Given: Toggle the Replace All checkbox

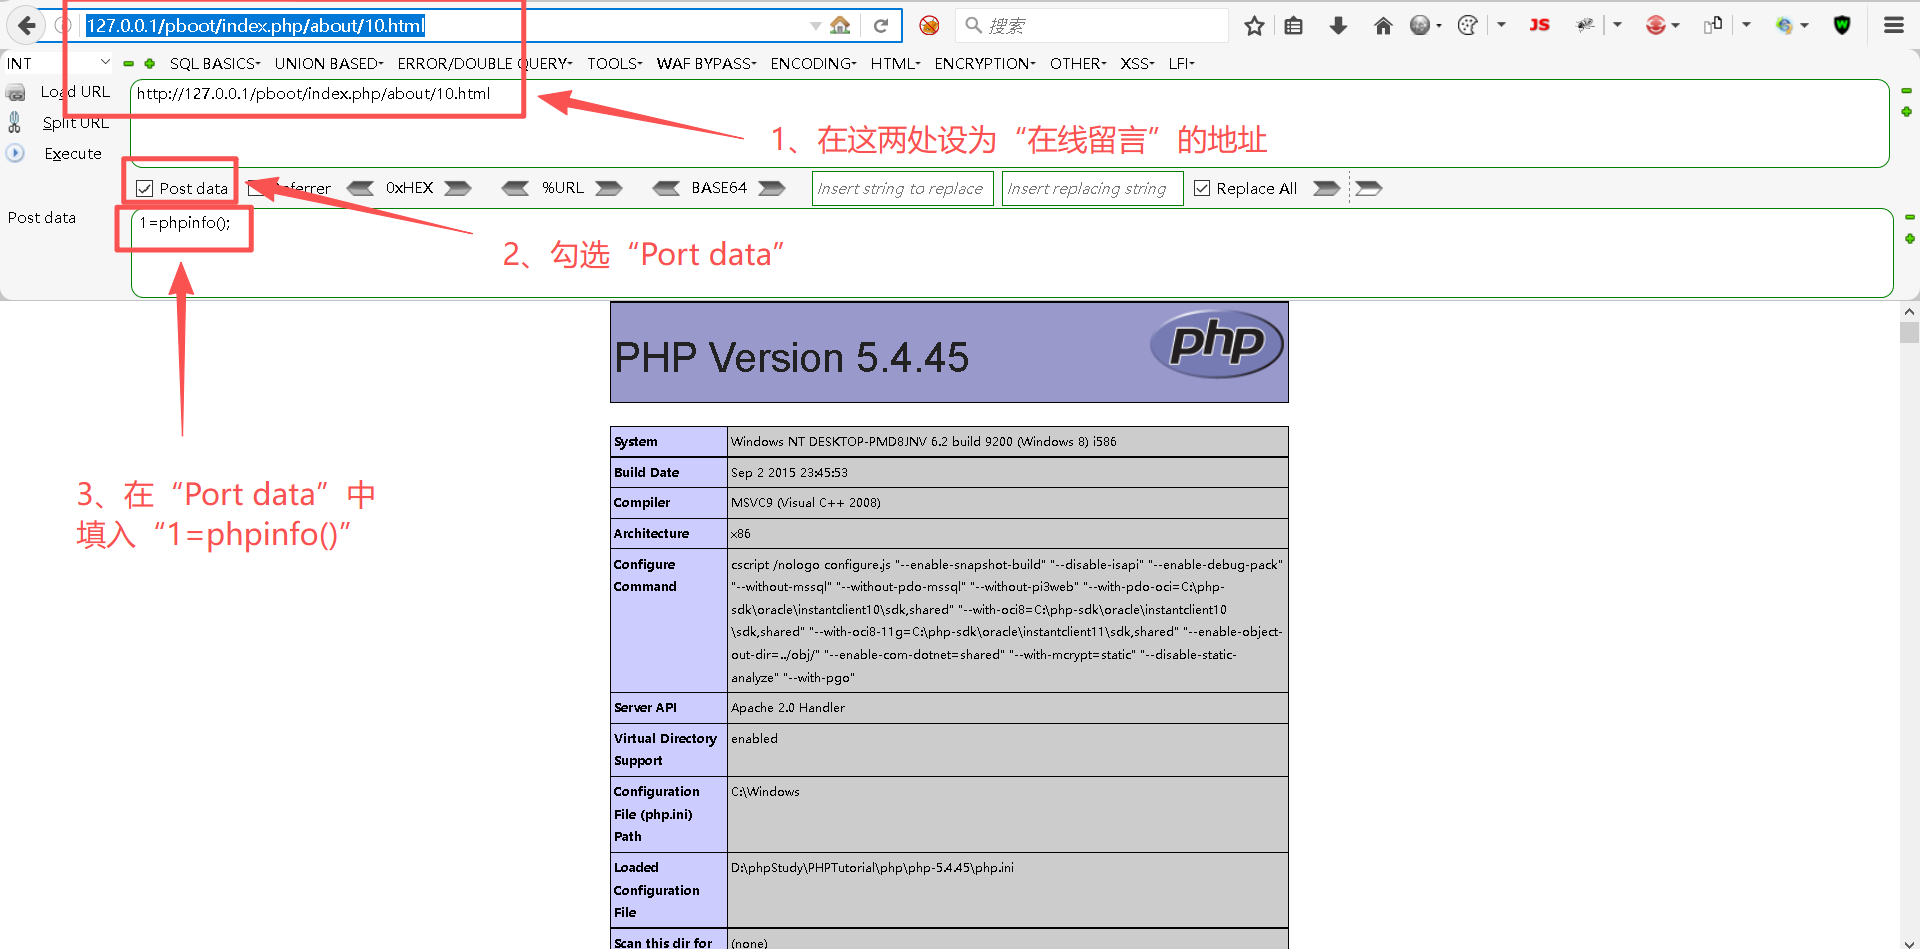Looking at the screenshot, I should [1202, 188].
